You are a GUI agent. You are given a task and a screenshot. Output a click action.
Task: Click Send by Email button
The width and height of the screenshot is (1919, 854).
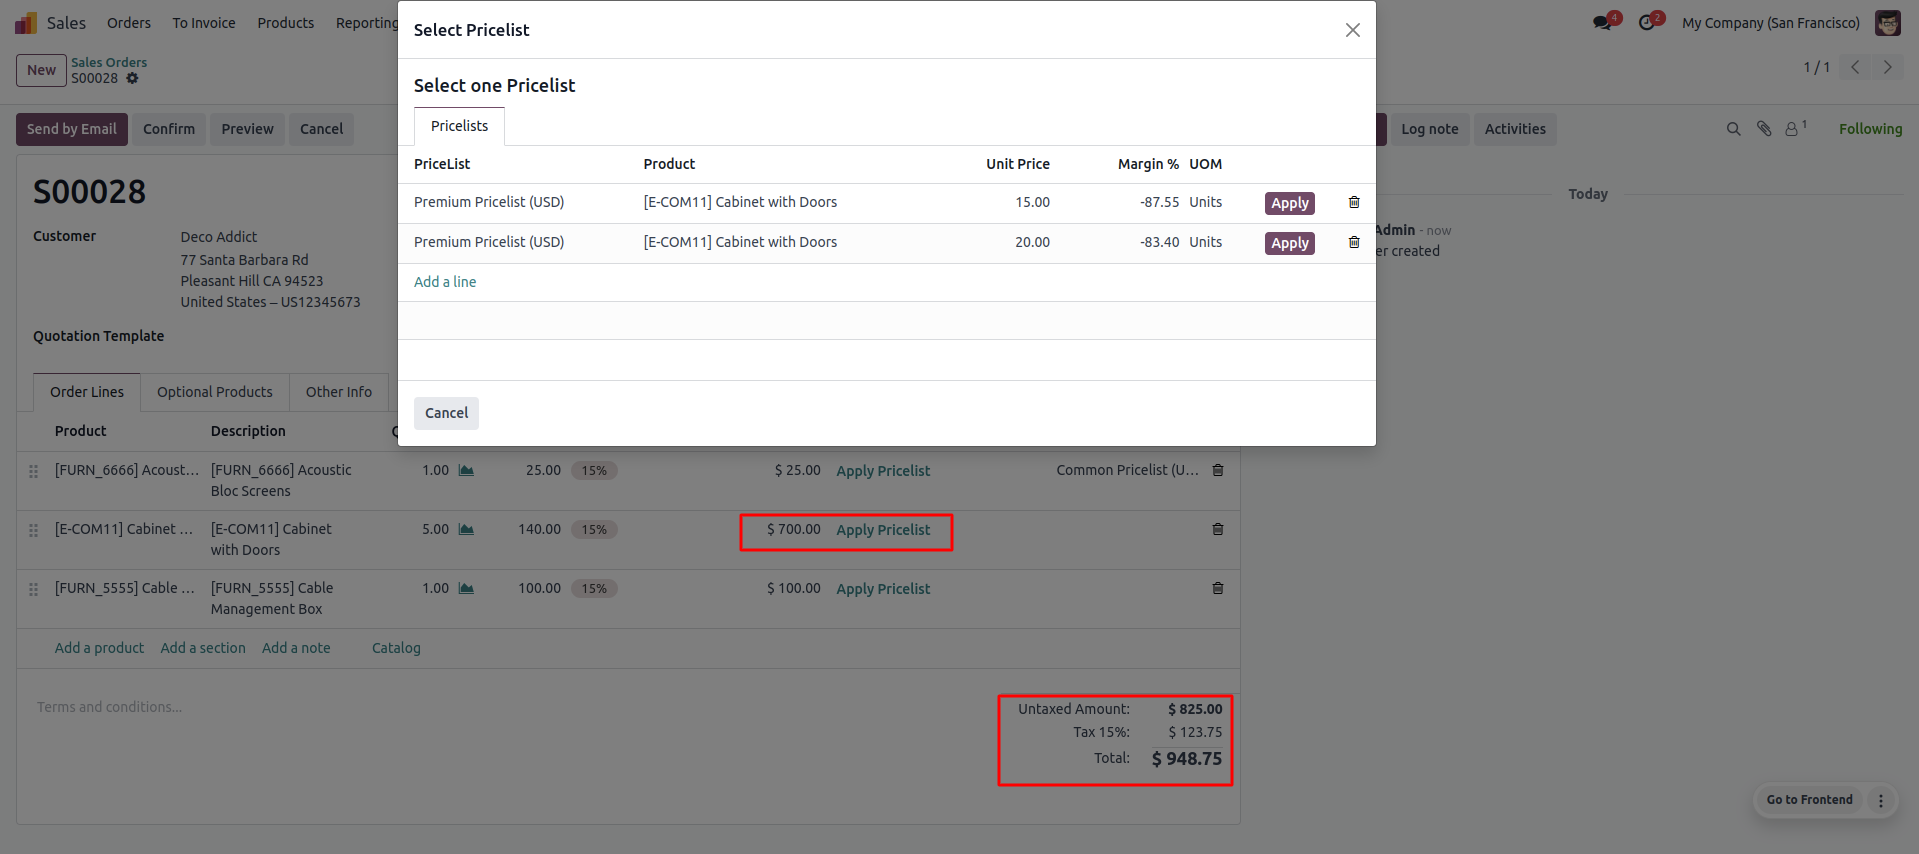(72, 129)
